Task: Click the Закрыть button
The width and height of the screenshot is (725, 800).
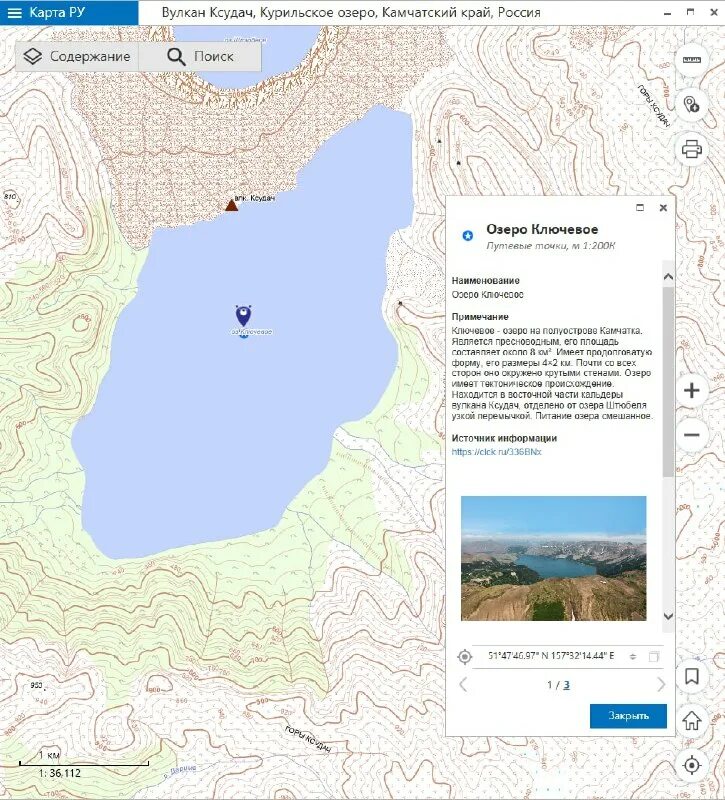Action: (628, 716)
